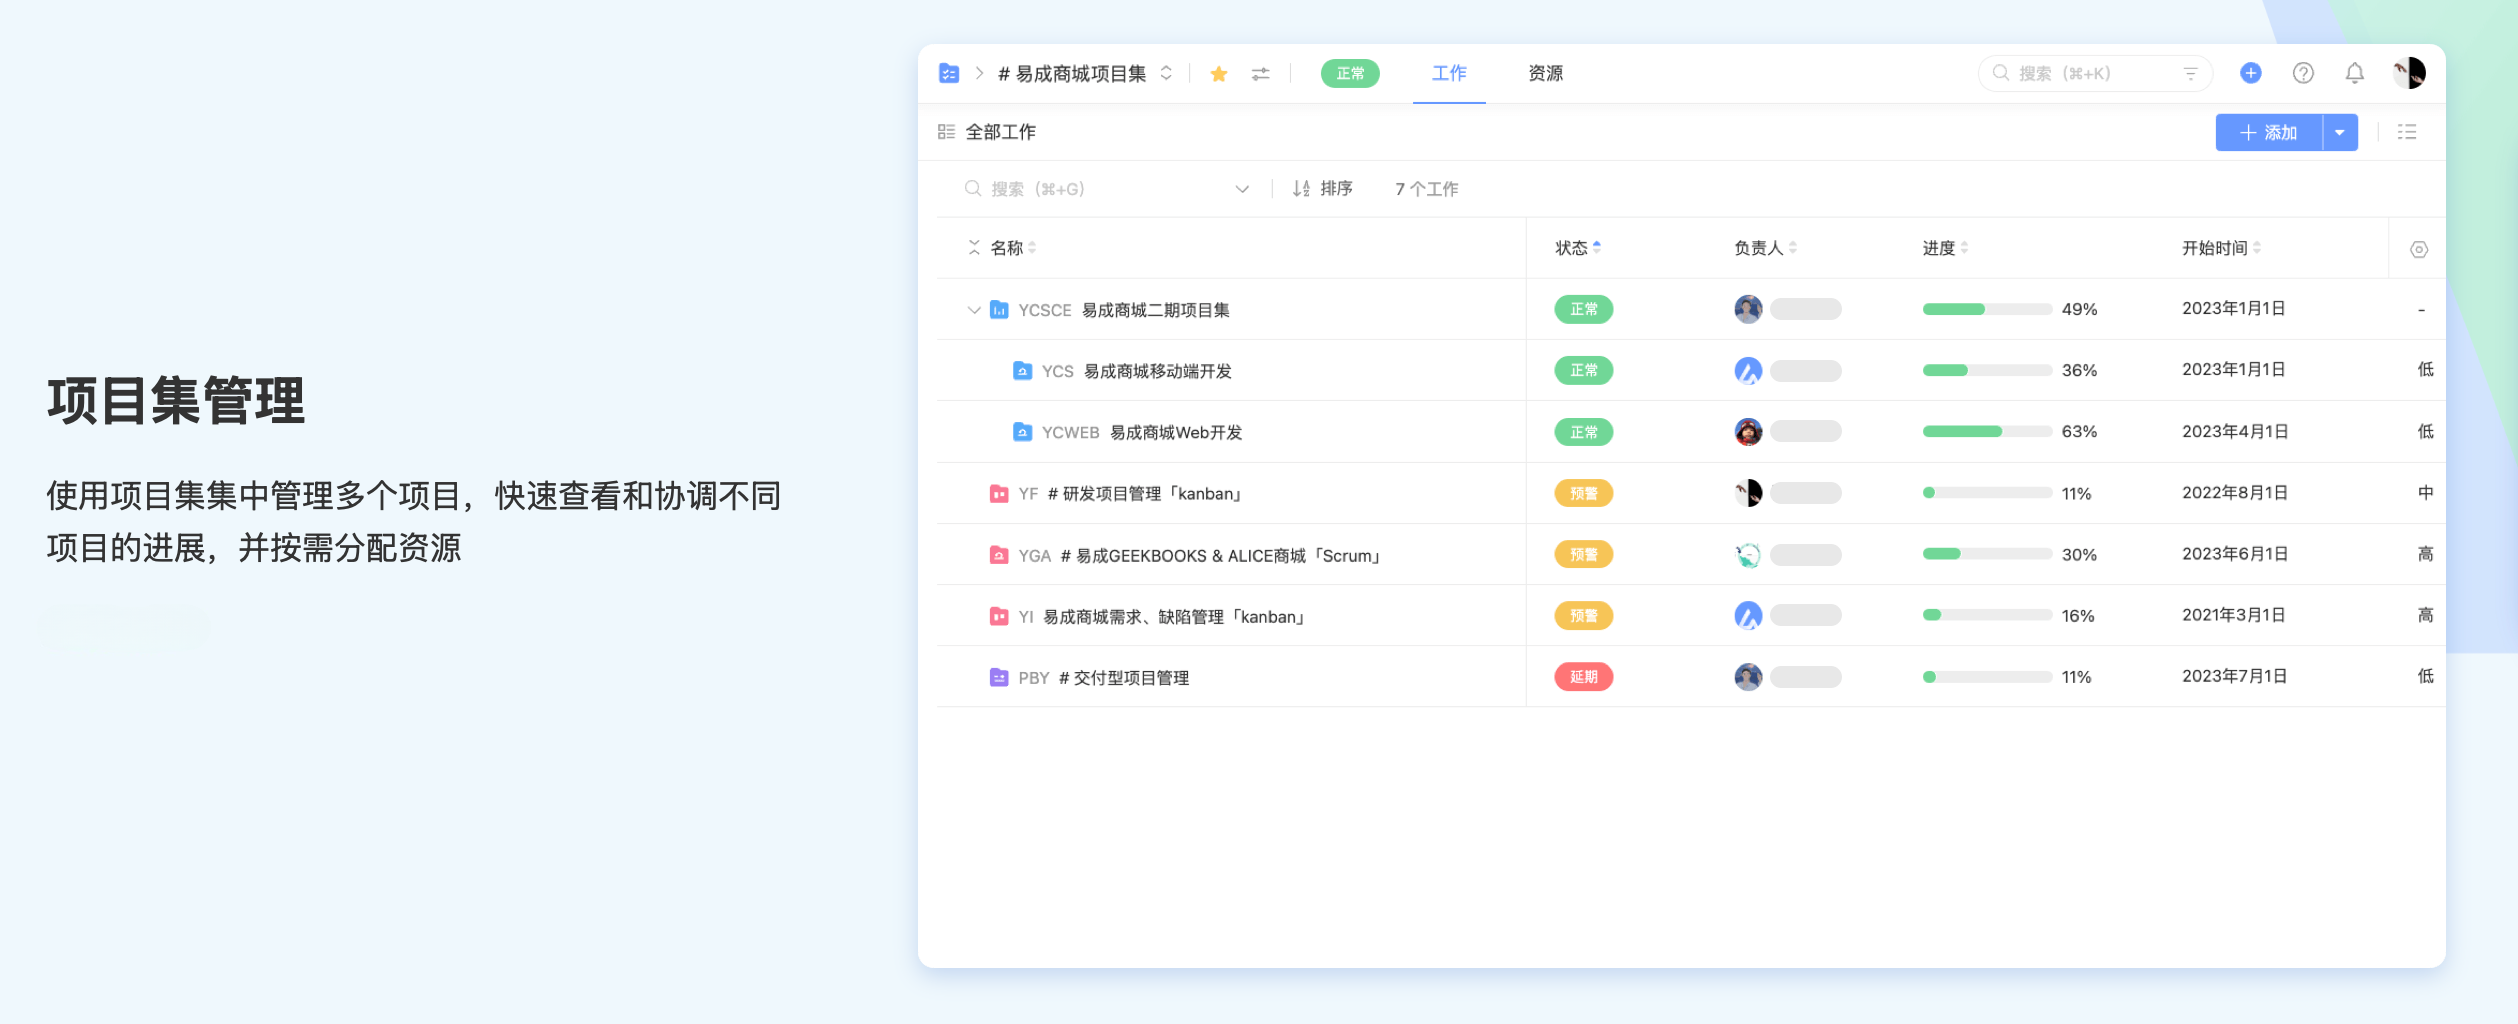The image size is (2518, 1024).
Task: Click the 排序 sort button
Action: (x=1322, y=189)
